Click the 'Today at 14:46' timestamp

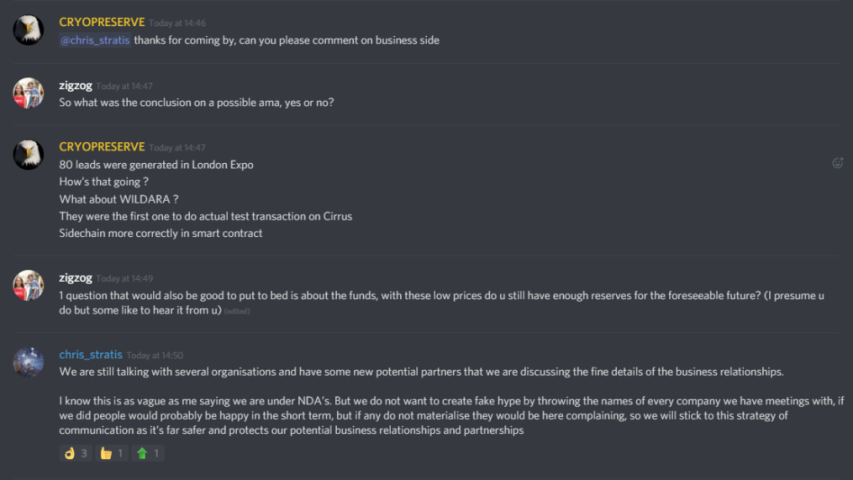pos(177,23)
